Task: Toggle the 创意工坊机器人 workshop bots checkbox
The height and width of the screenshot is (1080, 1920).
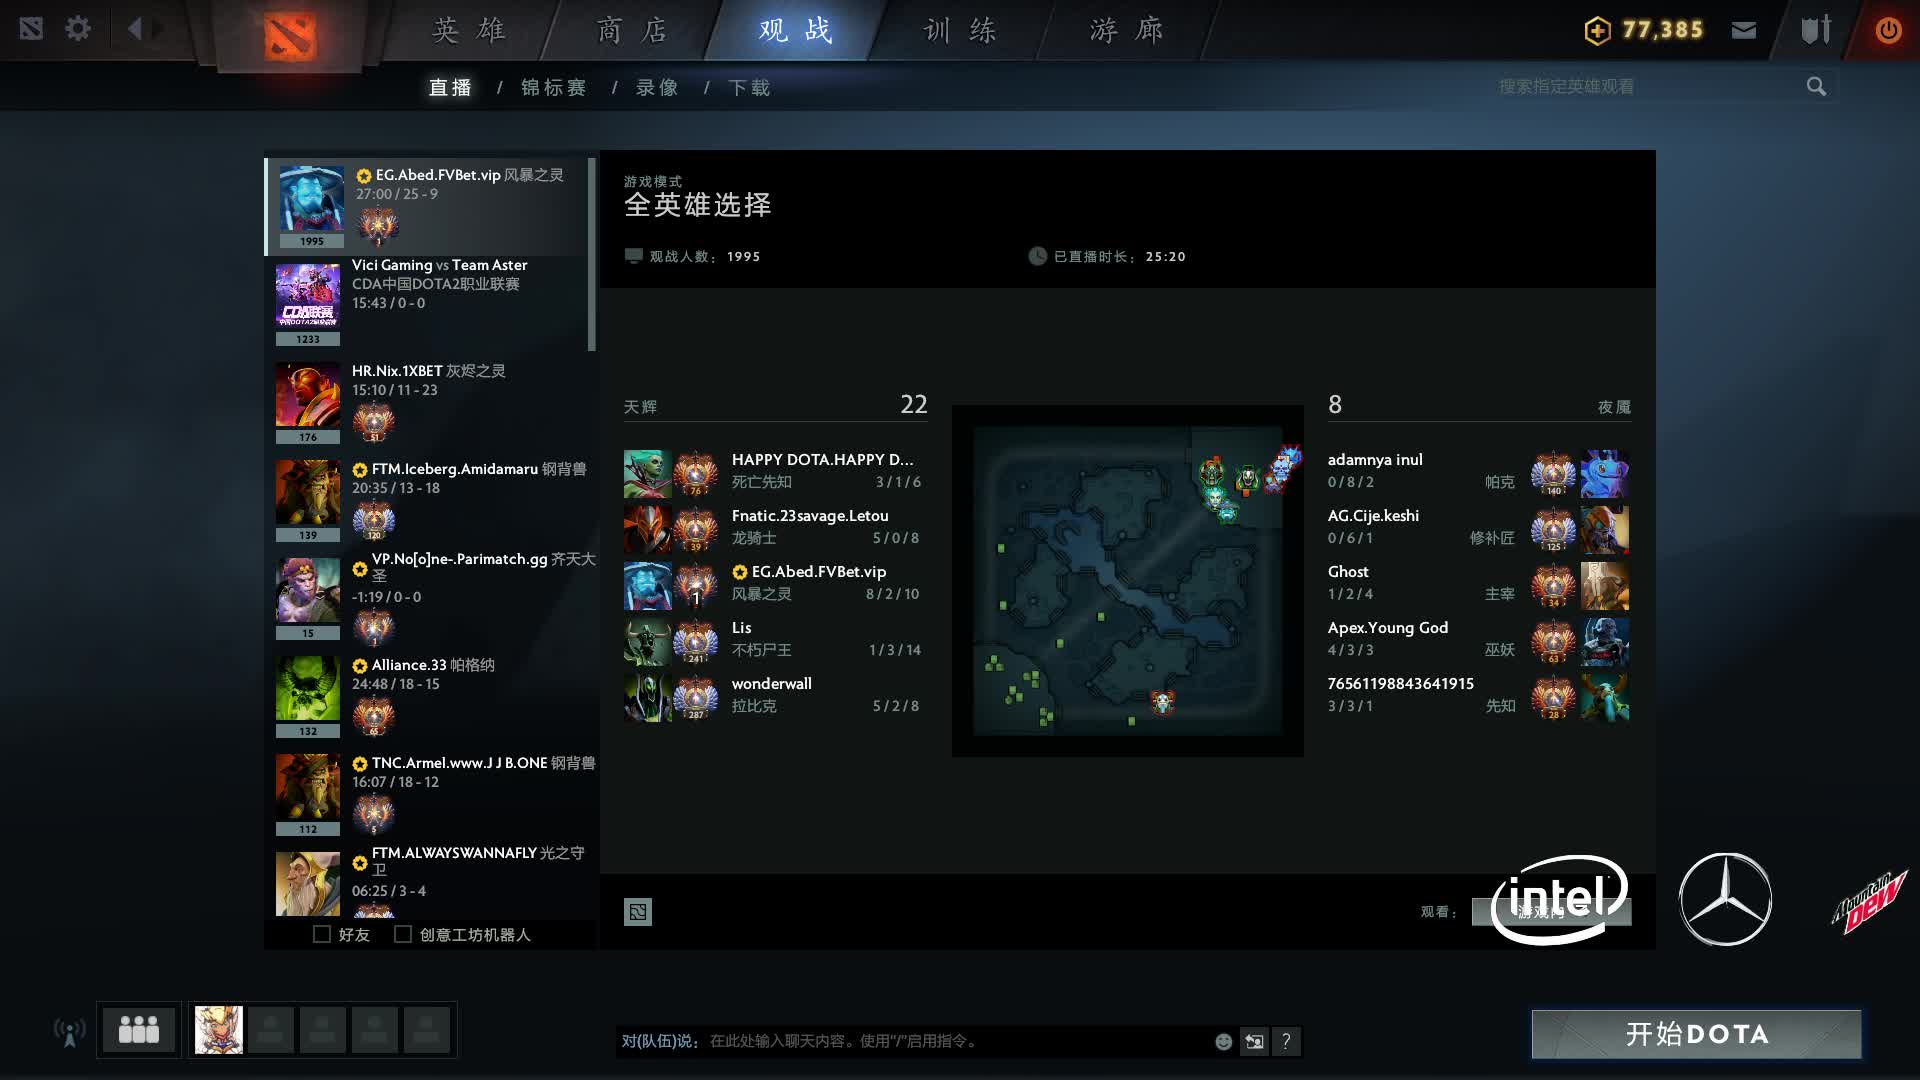Action: (x=403, y=934)
